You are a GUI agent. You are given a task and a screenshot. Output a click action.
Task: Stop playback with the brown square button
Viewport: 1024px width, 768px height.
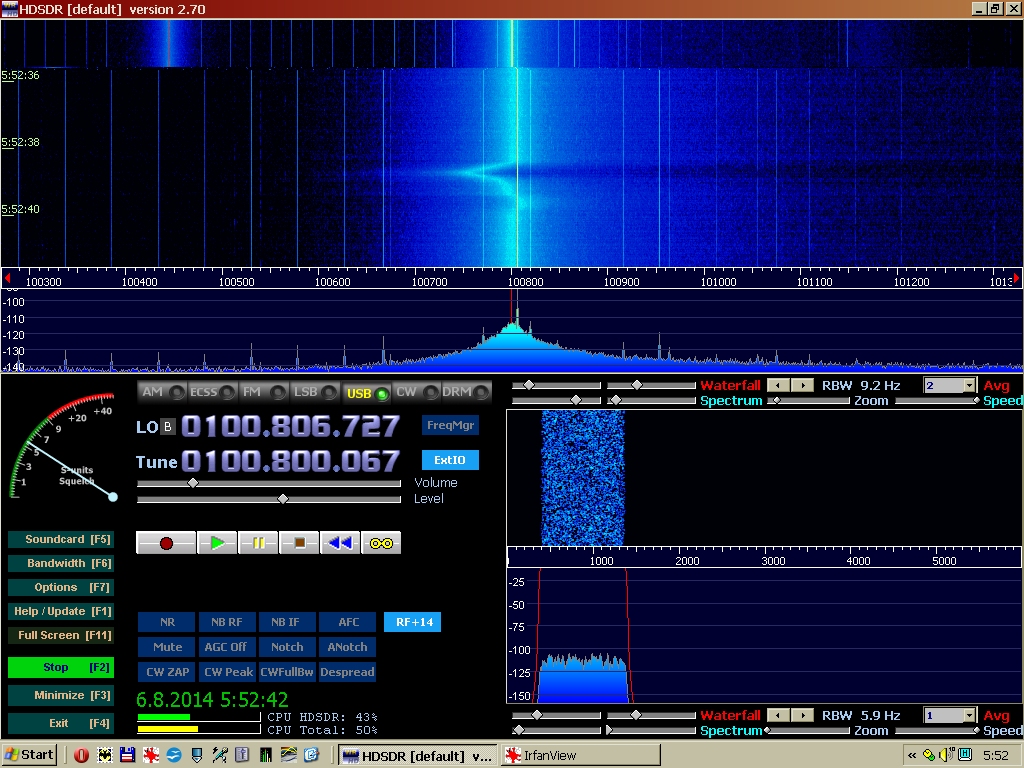coord(300,543)
